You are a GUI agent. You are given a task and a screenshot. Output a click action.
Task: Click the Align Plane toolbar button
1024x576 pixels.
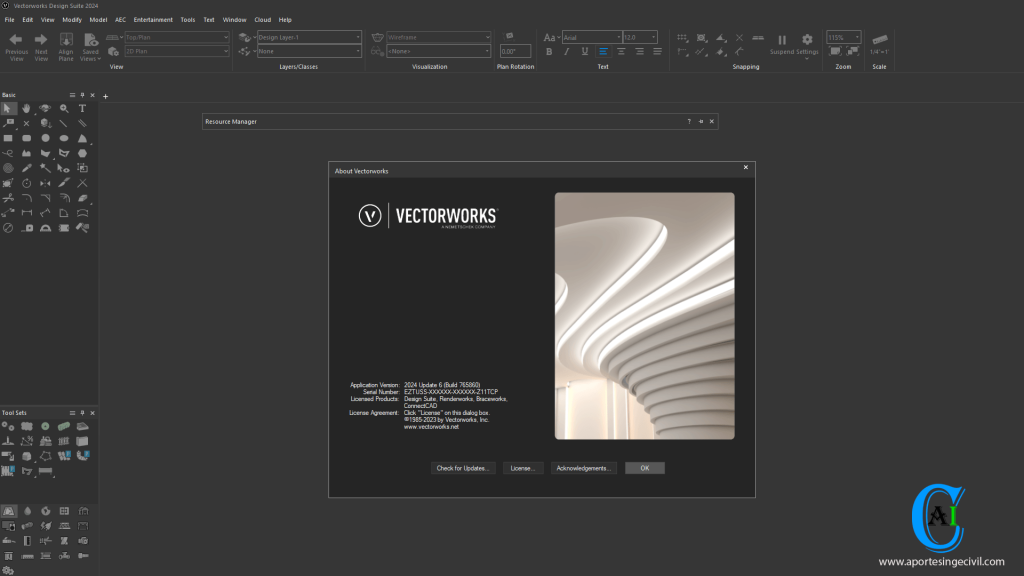click(x=66, y=48)
